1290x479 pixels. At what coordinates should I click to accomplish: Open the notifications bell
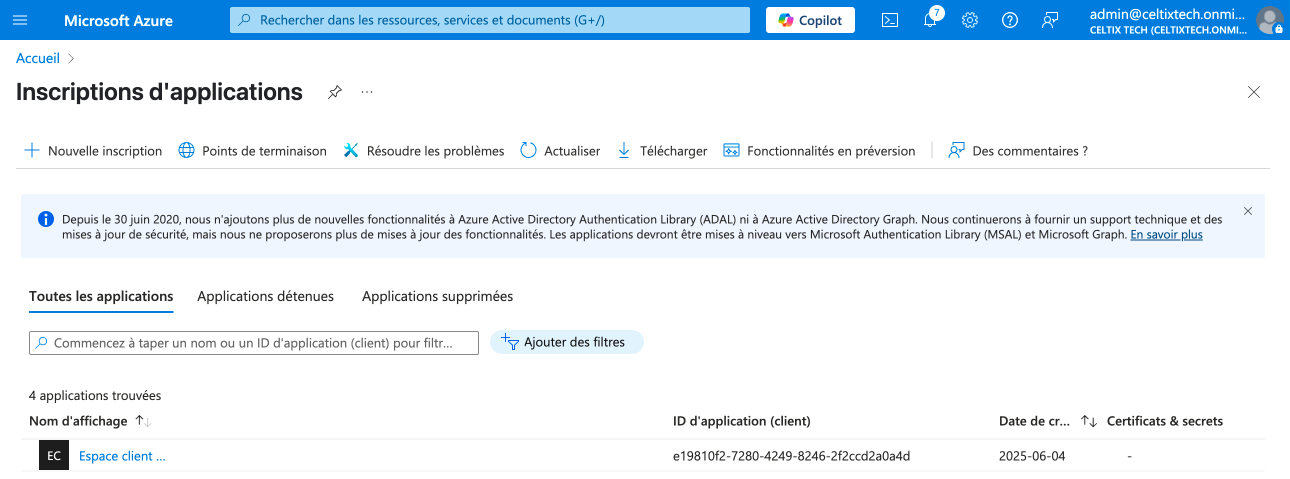(x=930, y=20)
